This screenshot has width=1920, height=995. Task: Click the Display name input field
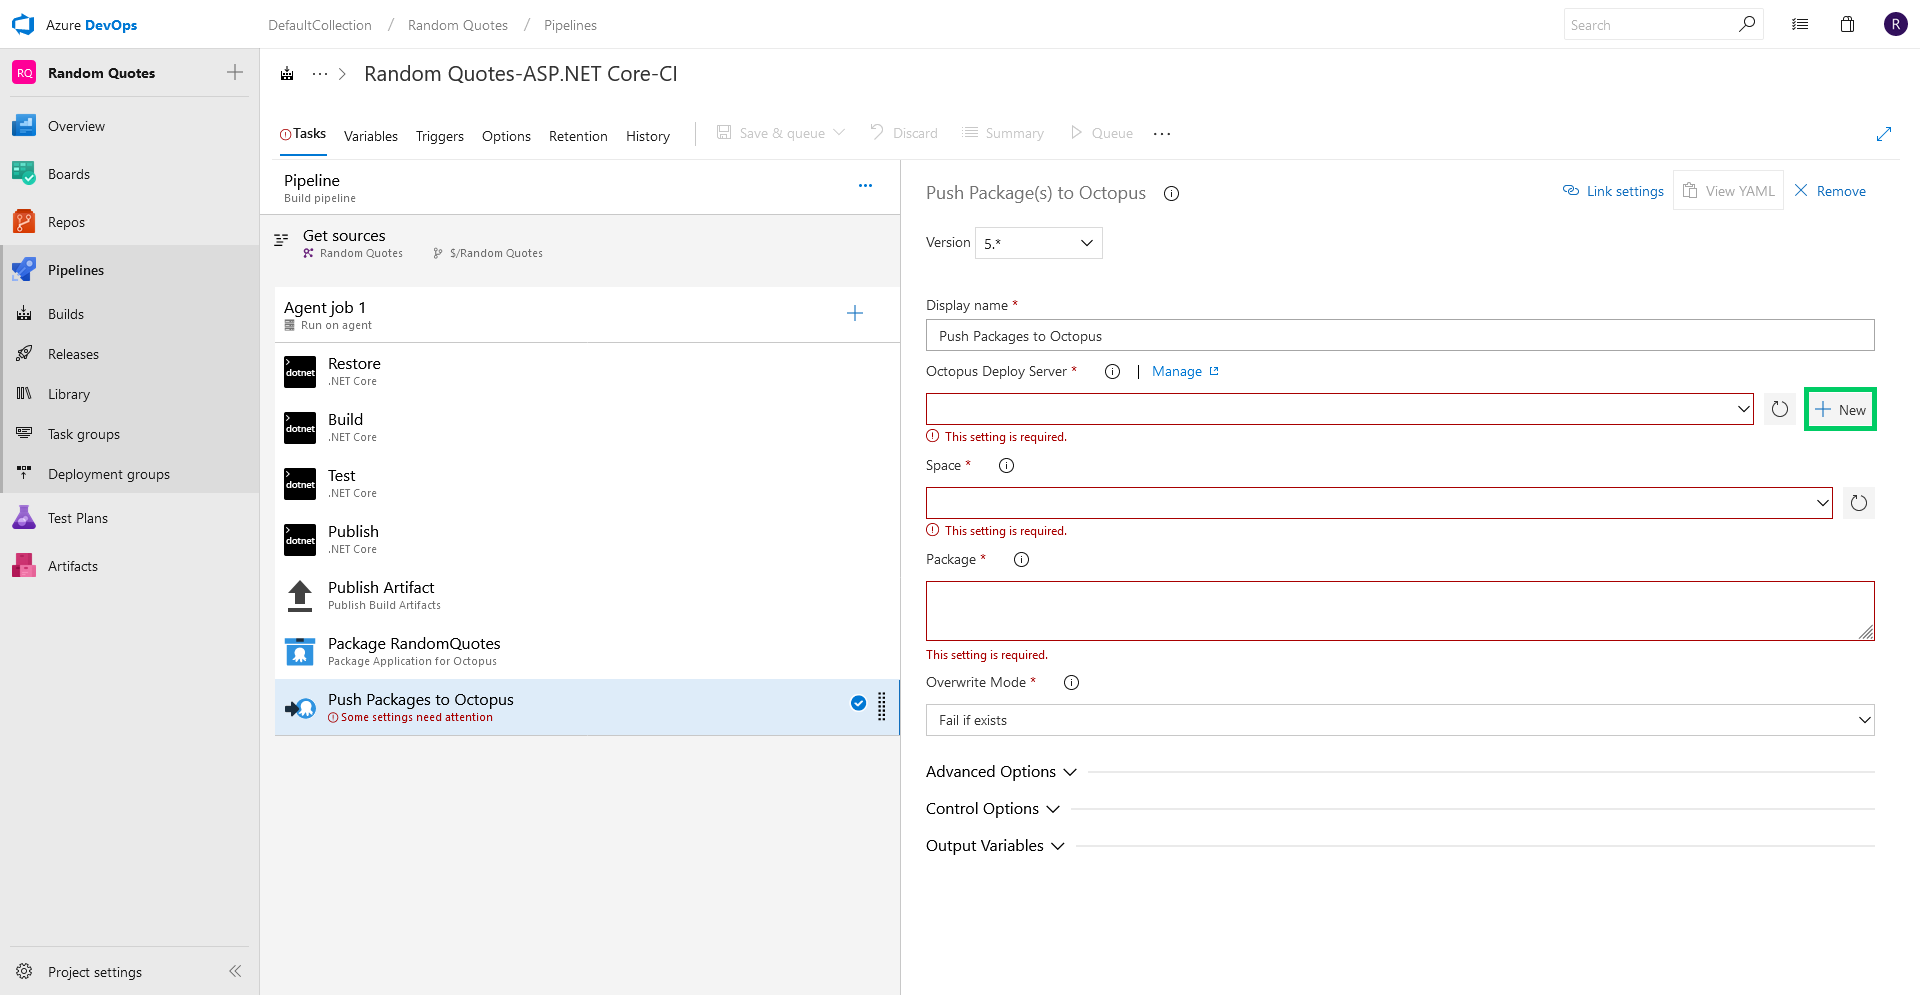click(1400, 336)
